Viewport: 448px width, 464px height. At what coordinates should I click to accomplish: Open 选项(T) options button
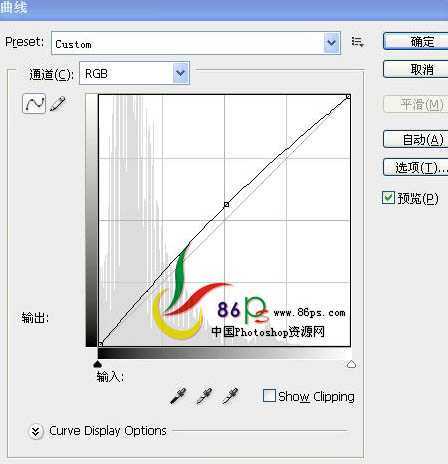click(x=416, y=167)
